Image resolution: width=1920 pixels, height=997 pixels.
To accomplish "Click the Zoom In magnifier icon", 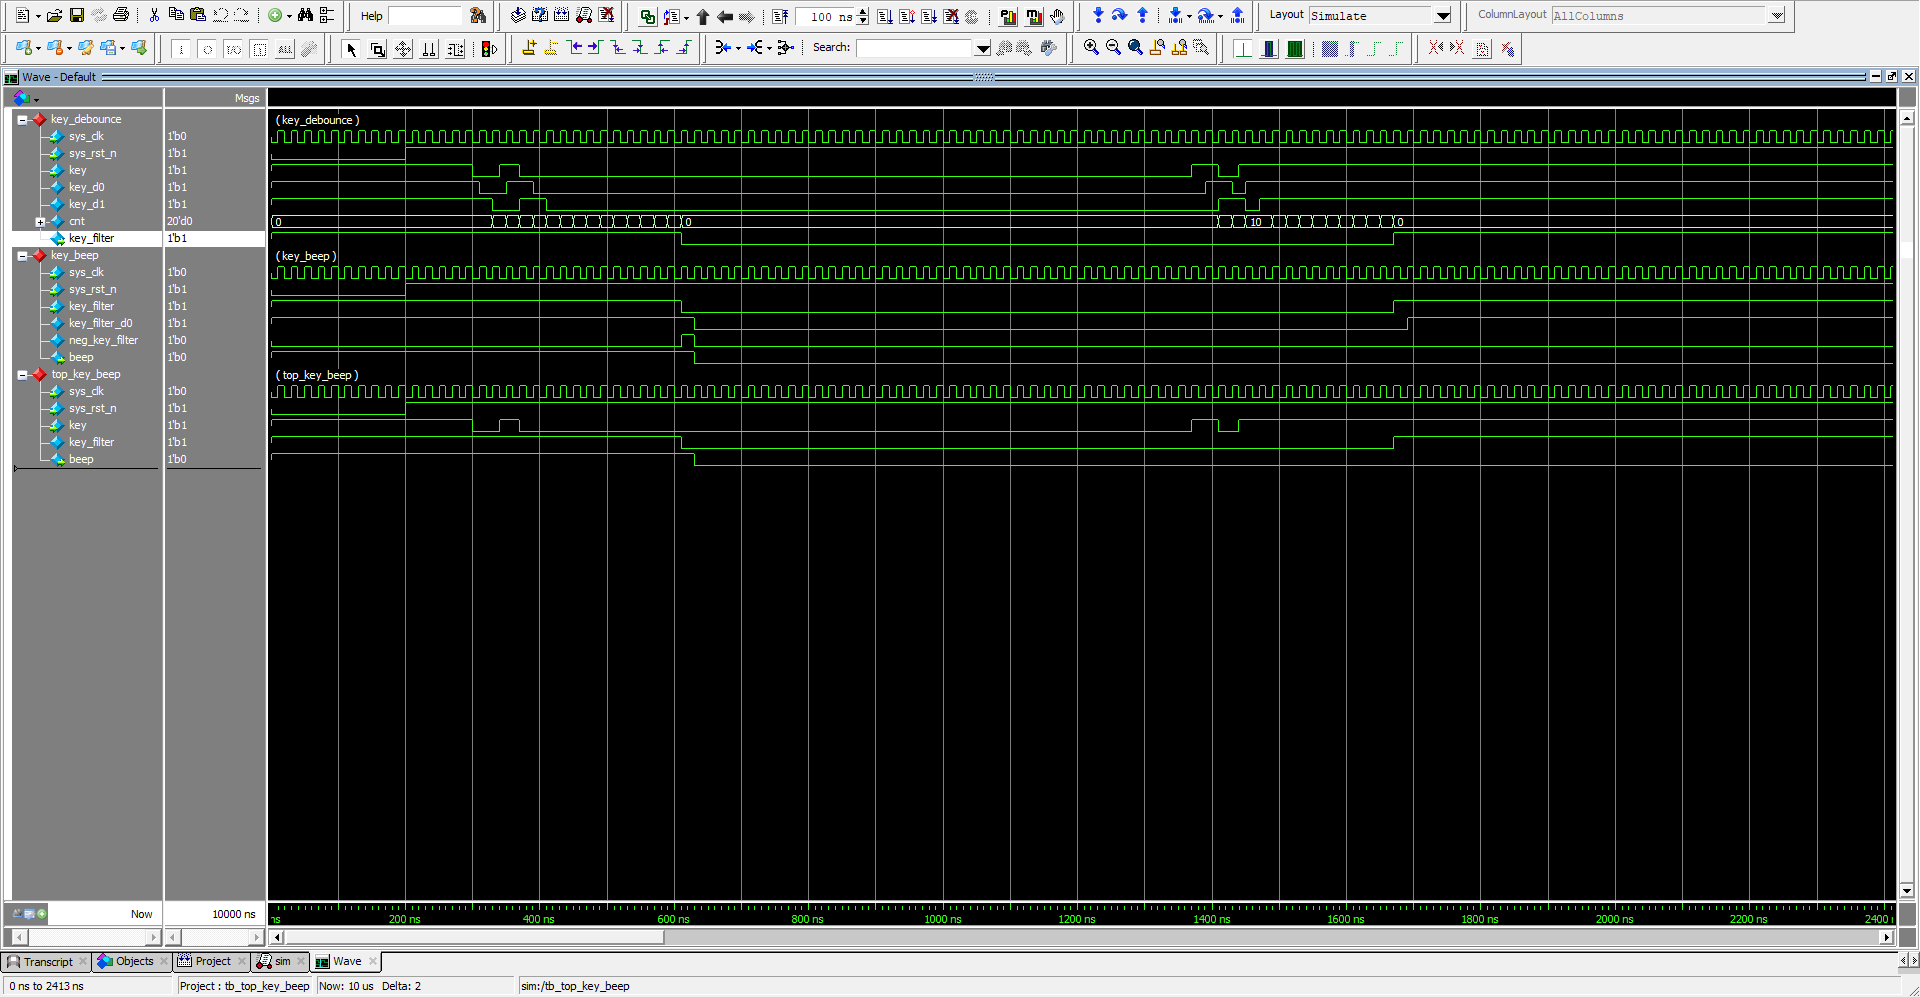I will (1091, 47).
